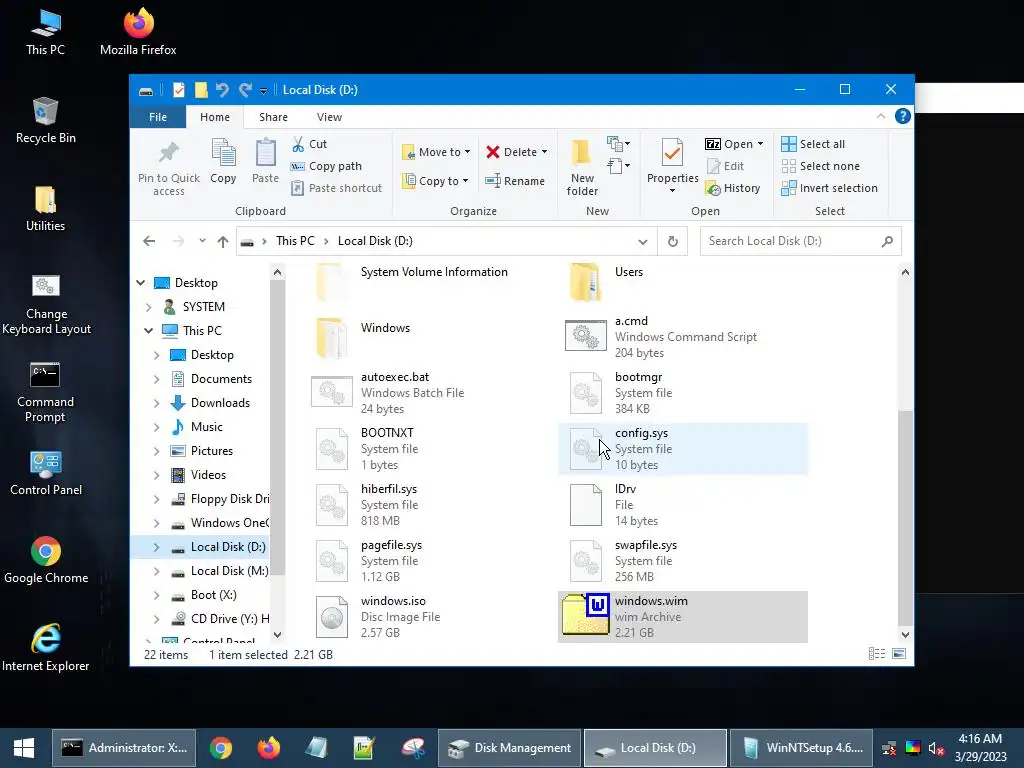
Task: Expand Local Disk (M:) tree node
Action: click(157, 571)
